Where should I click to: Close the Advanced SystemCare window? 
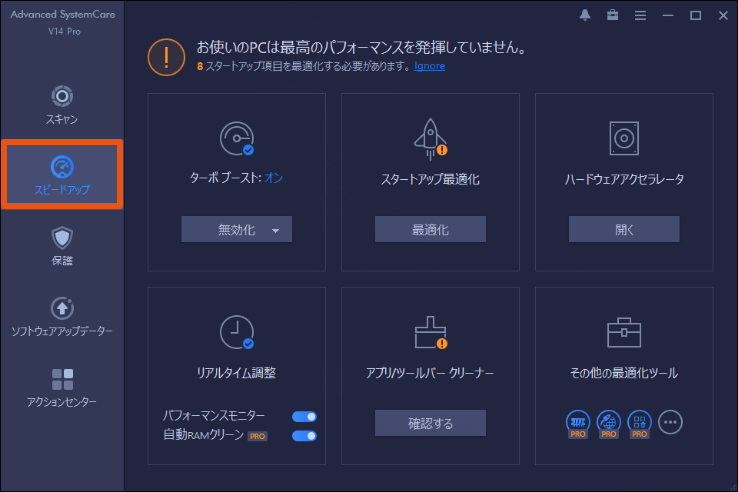pyautogui.click(x=723, y=16)
